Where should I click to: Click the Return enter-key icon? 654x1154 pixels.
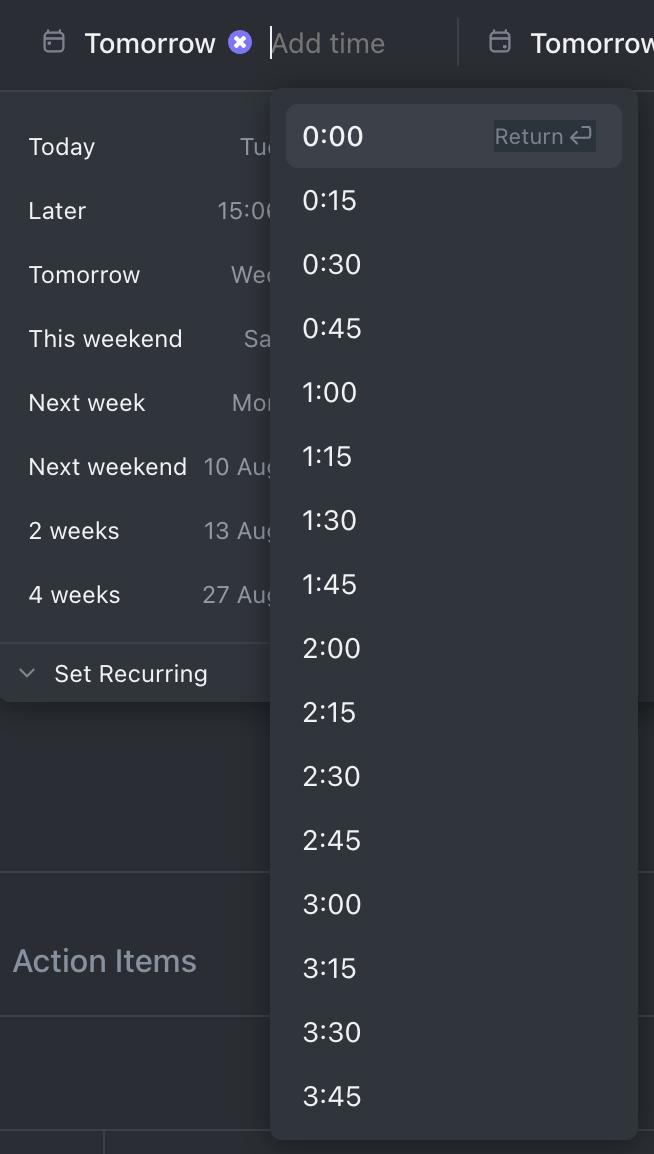(581, 136)
